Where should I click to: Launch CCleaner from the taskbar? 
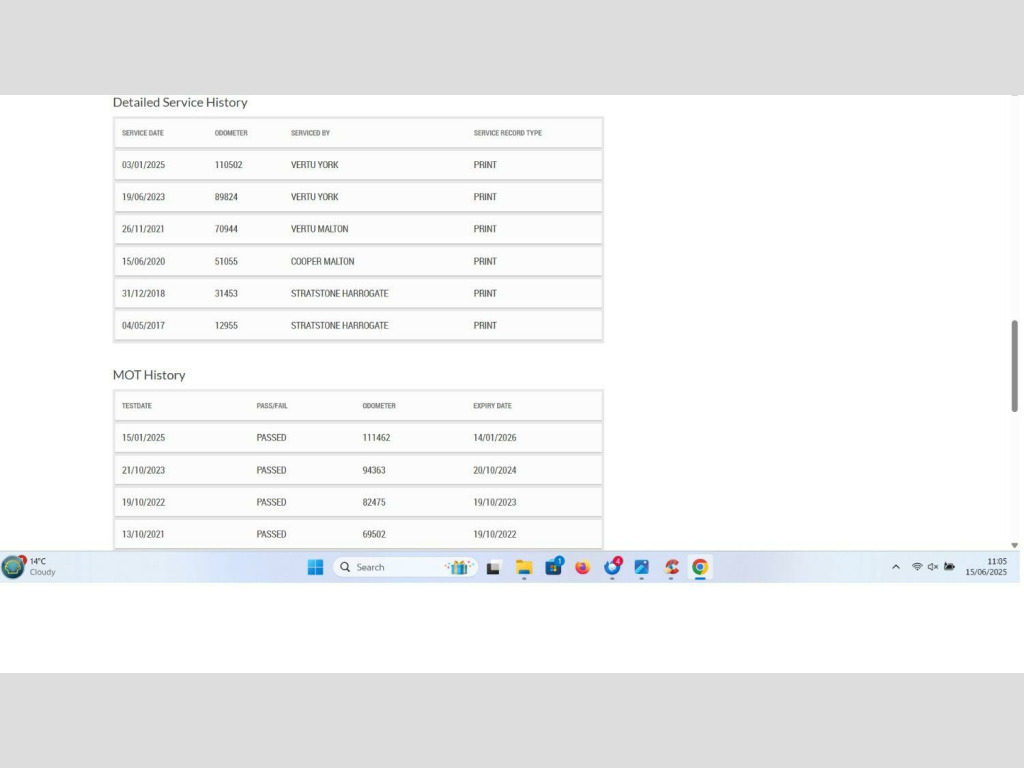672,567
